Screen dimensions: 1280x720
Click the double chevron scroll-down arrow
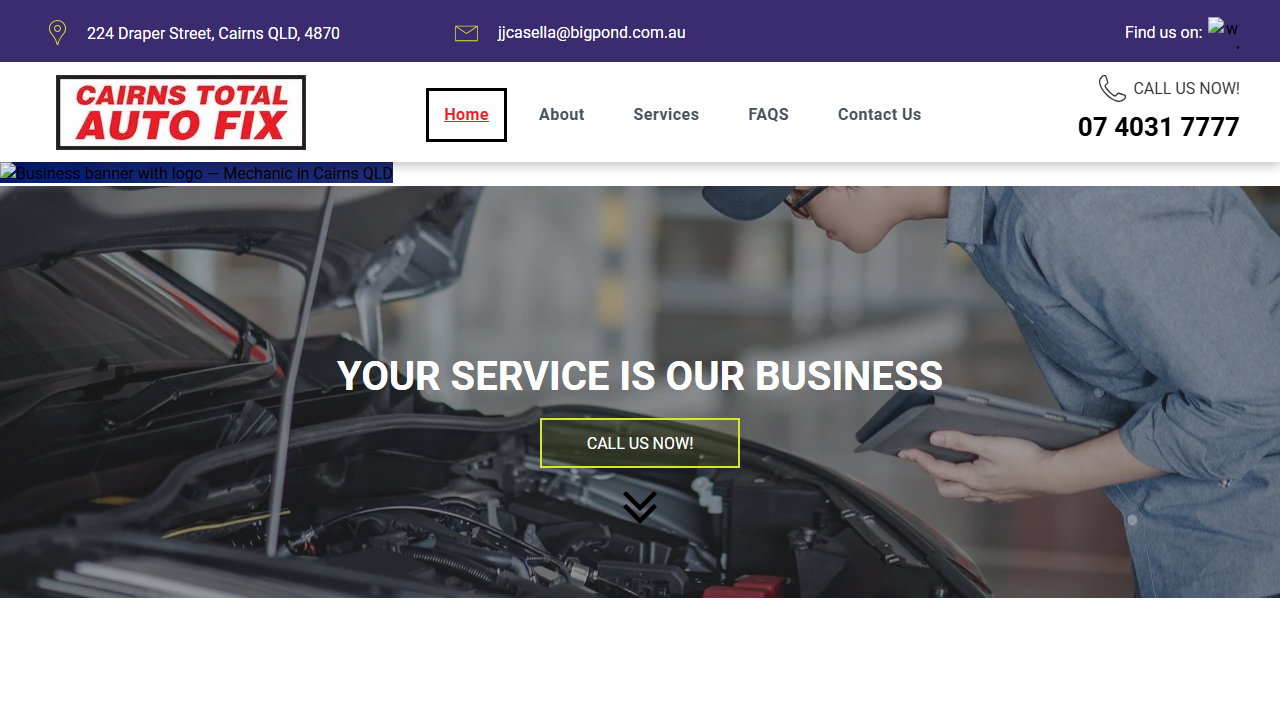[x=640, y=507]
